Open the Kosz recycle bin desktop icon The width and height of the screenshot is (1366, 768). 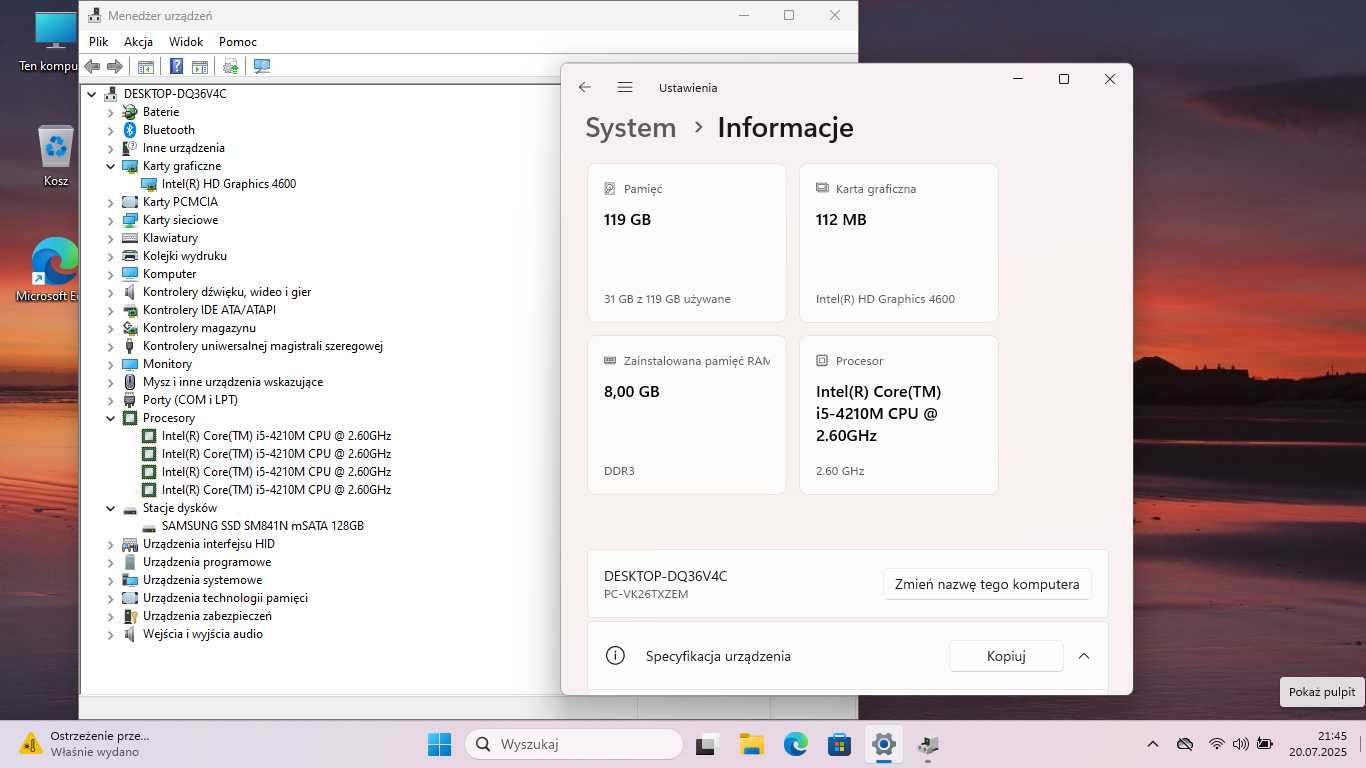(56, 156)
